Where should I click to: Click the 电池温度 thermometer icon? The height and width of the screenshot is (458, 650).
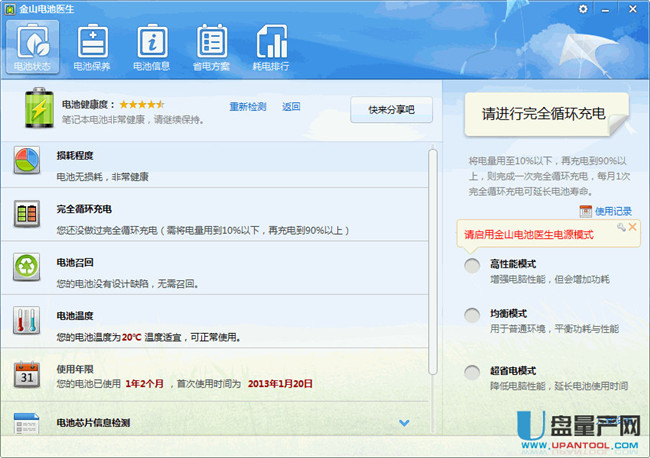pyautogui.click(x=27, y=320)
